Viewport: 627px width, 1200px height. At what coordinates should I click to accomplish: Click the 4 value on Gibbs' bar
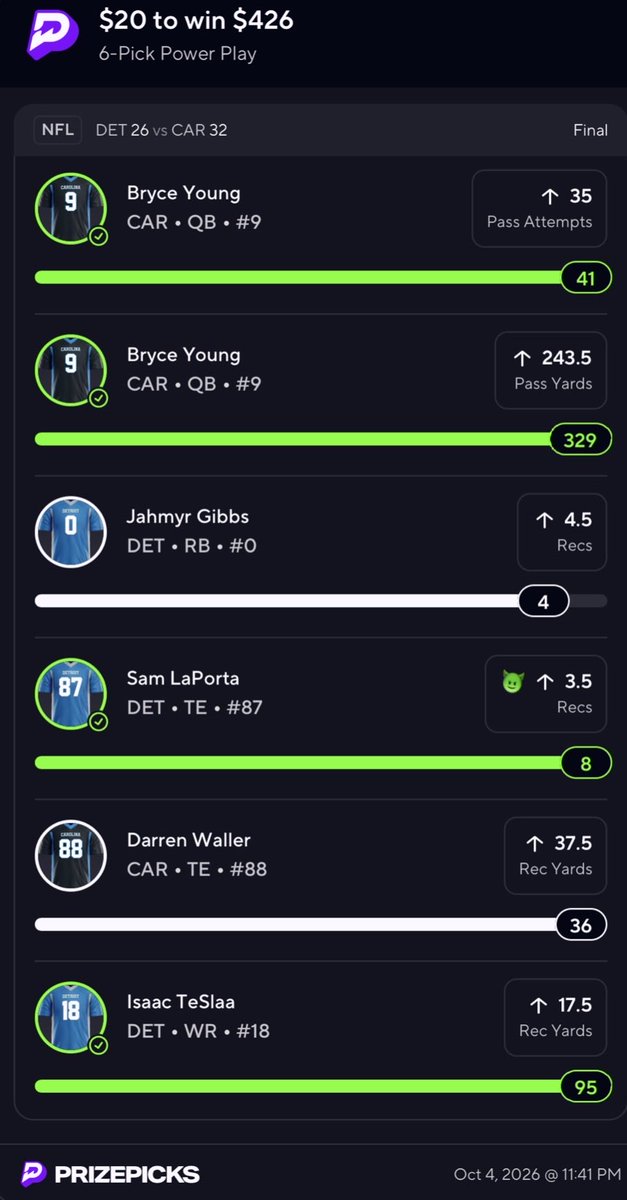tap(544, 602)
